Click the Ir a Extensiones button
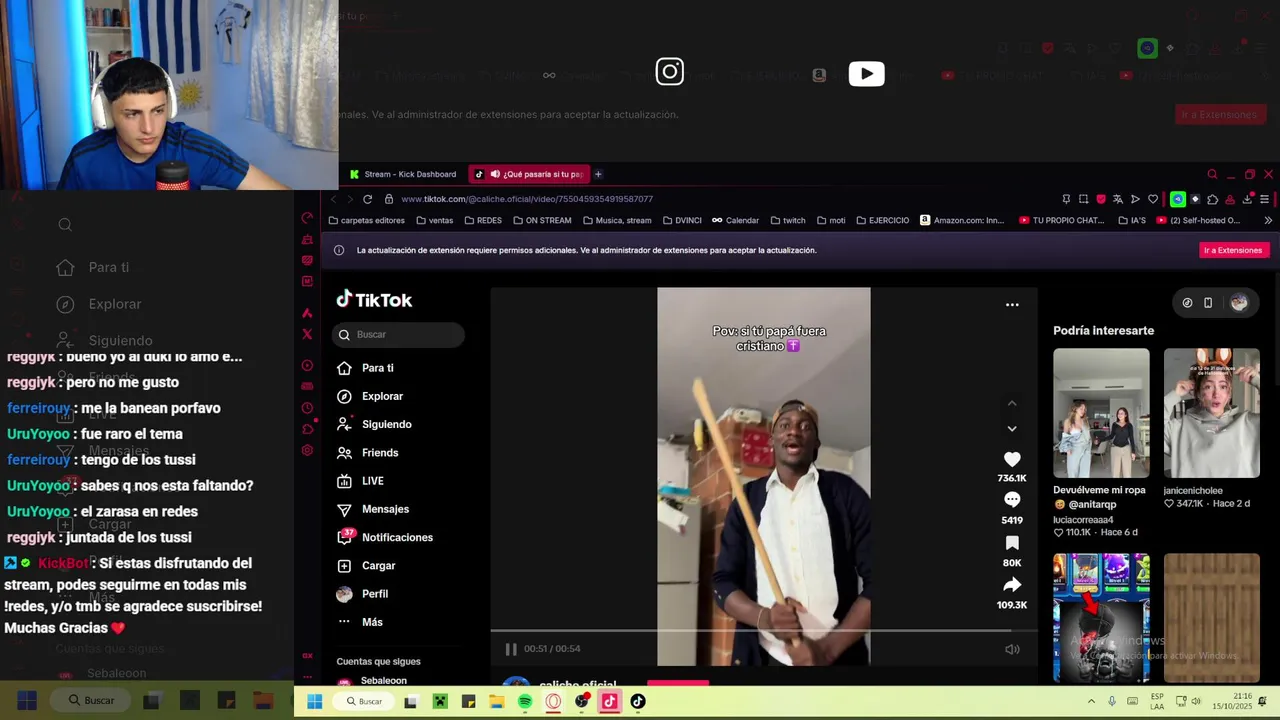 pos(1233,250)
